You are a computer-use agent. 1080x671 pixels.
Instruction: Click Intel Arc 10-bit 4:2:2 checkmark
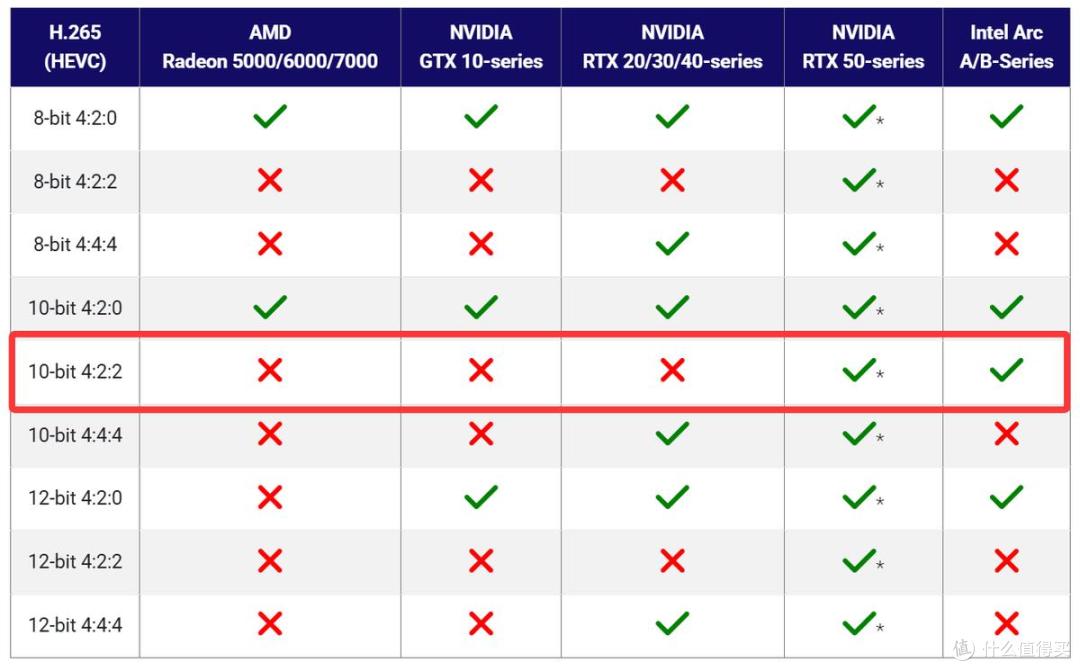coord(1006,370)
